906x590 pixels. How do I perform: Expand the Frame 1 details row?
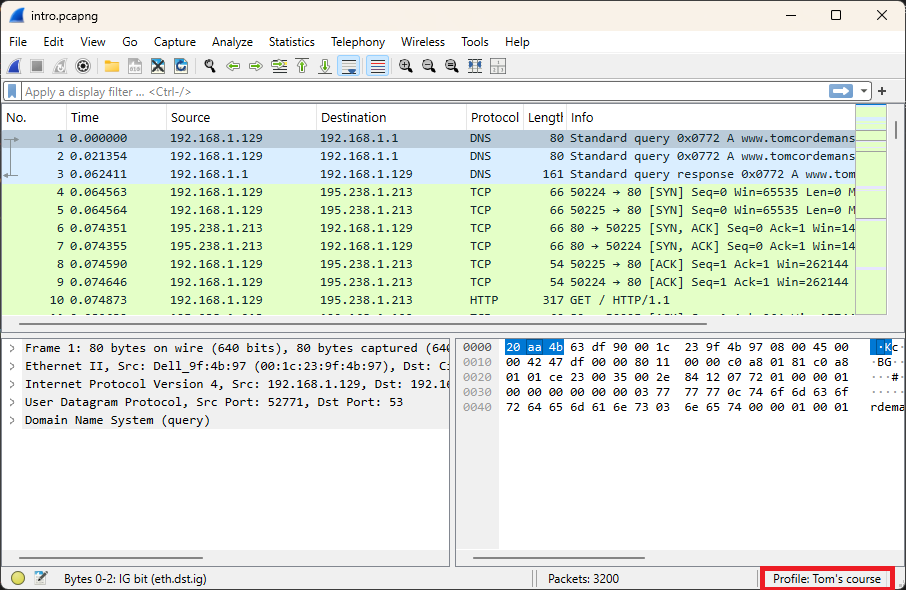12,348
